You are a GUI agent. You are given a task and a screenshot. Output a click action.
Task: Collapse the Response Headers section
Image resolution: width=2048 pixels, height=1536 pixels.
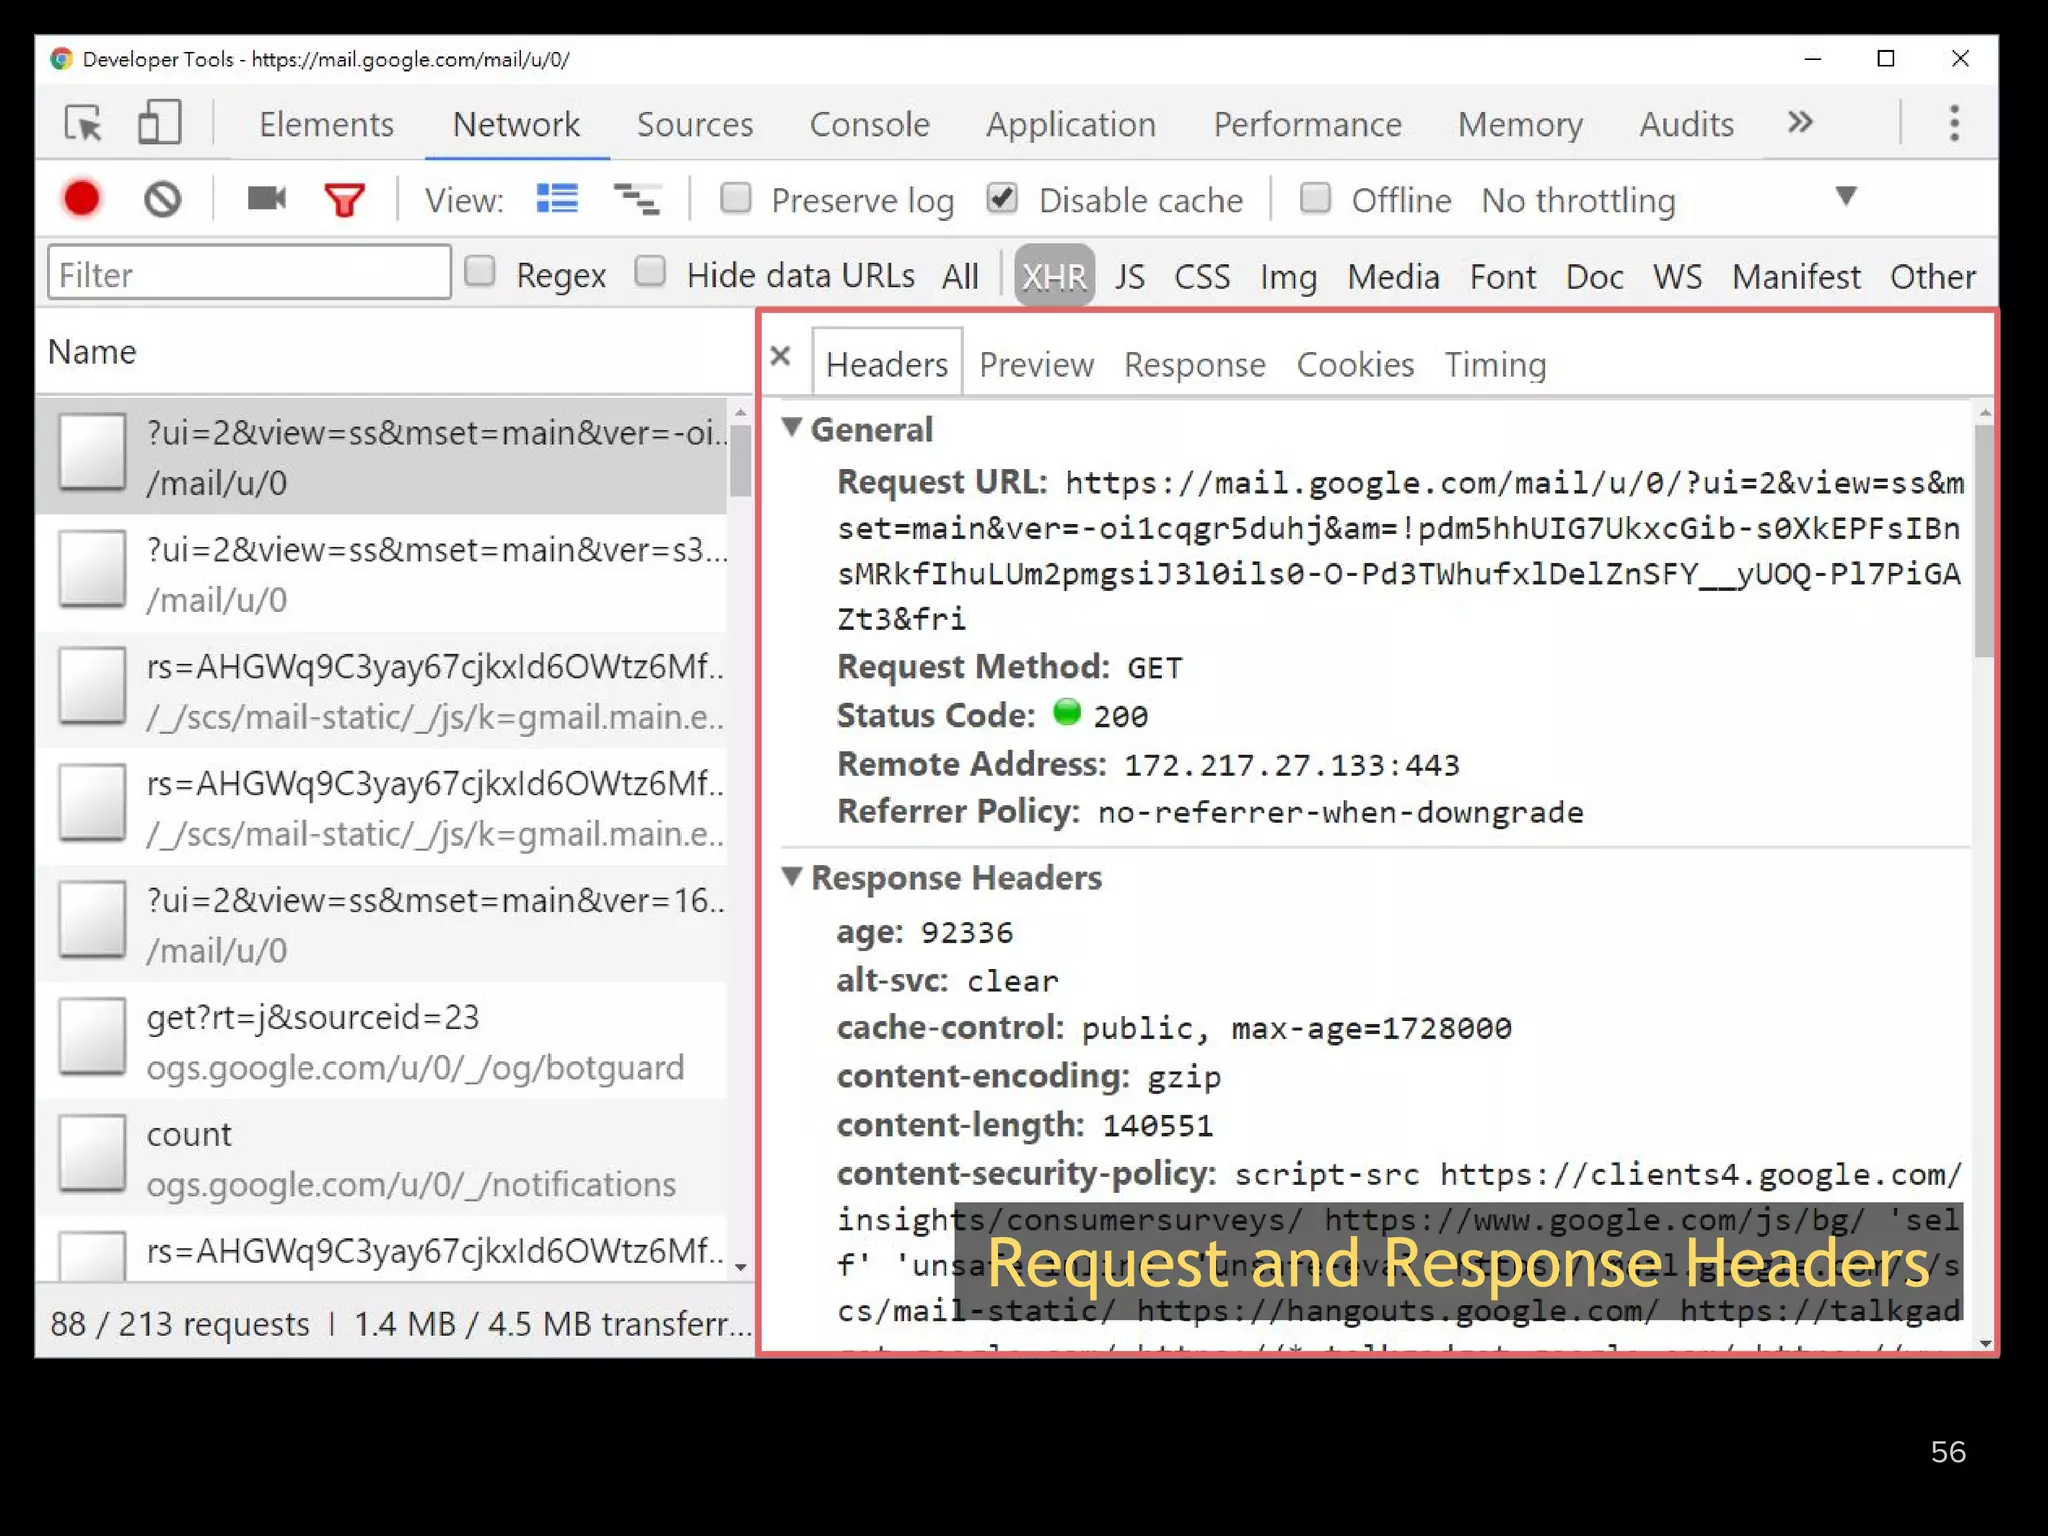click(792, 877)
